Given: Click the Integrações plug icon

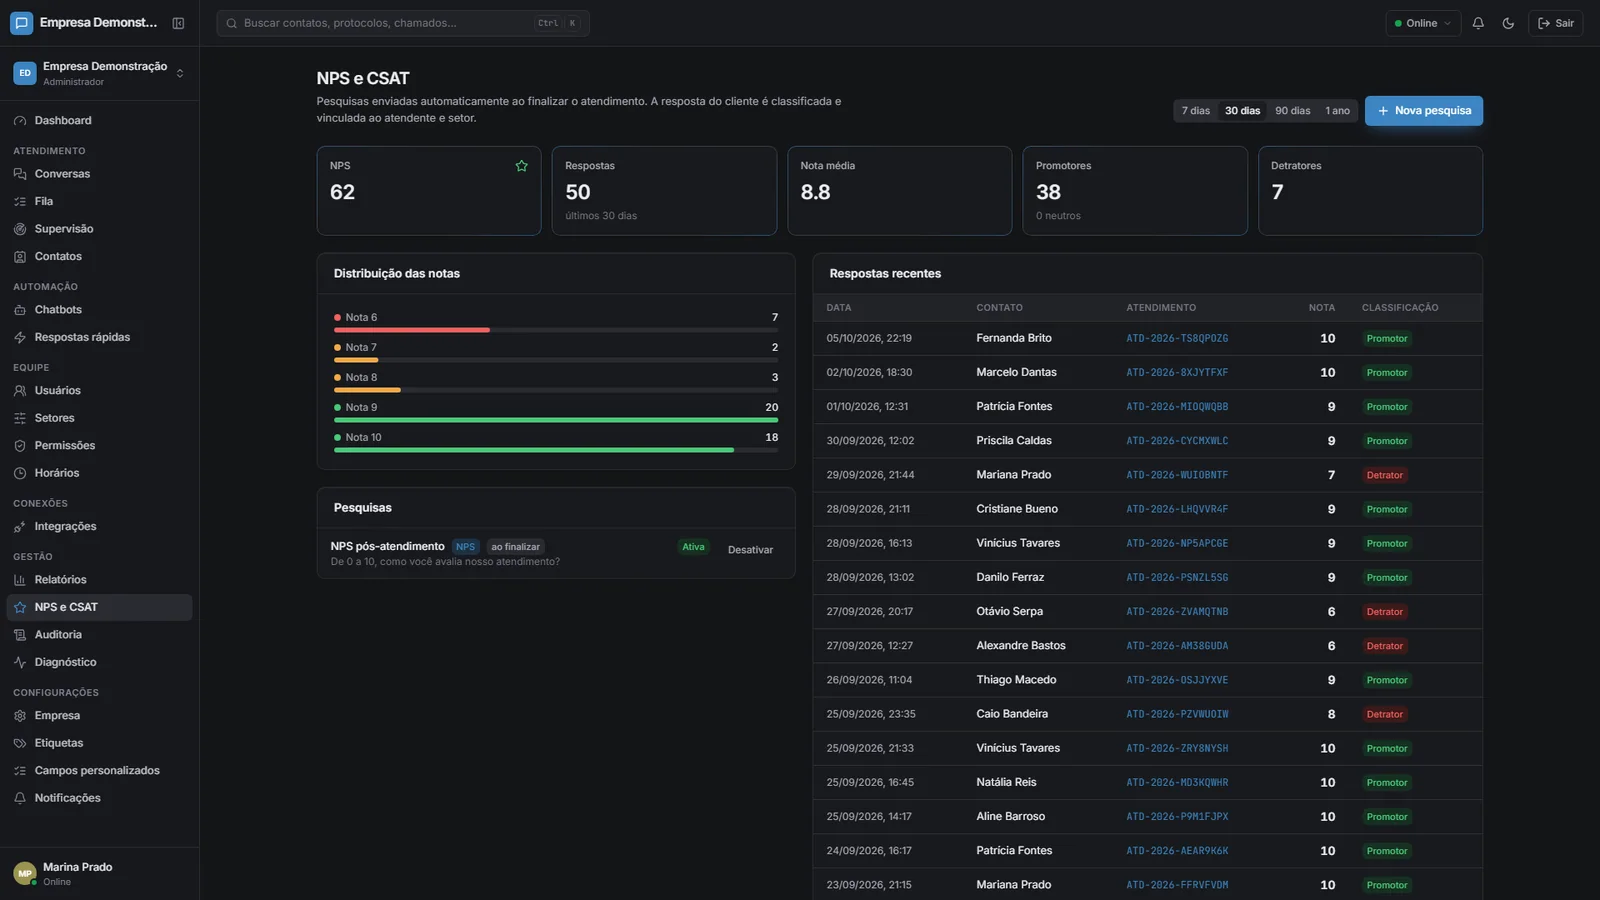Looking at the screenshot, I should 20,527.
